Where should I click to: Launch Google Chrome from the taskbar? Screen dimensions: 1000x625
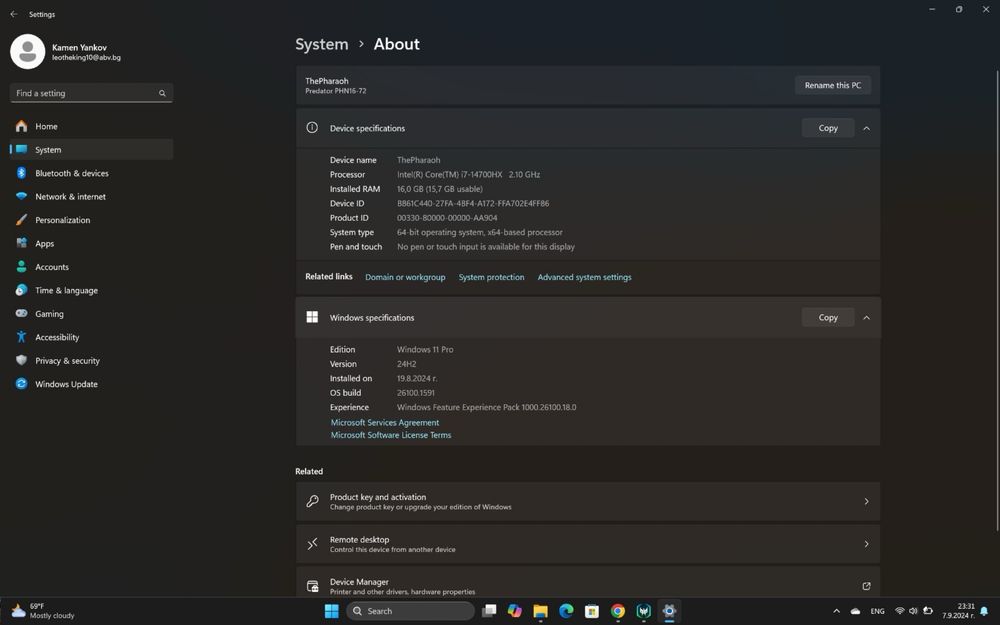click(617, 611)
